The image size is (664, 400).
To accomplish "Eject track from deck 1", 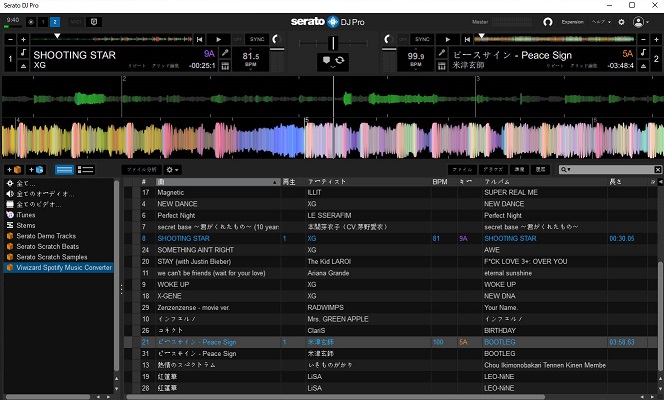I will coord(23,66).
